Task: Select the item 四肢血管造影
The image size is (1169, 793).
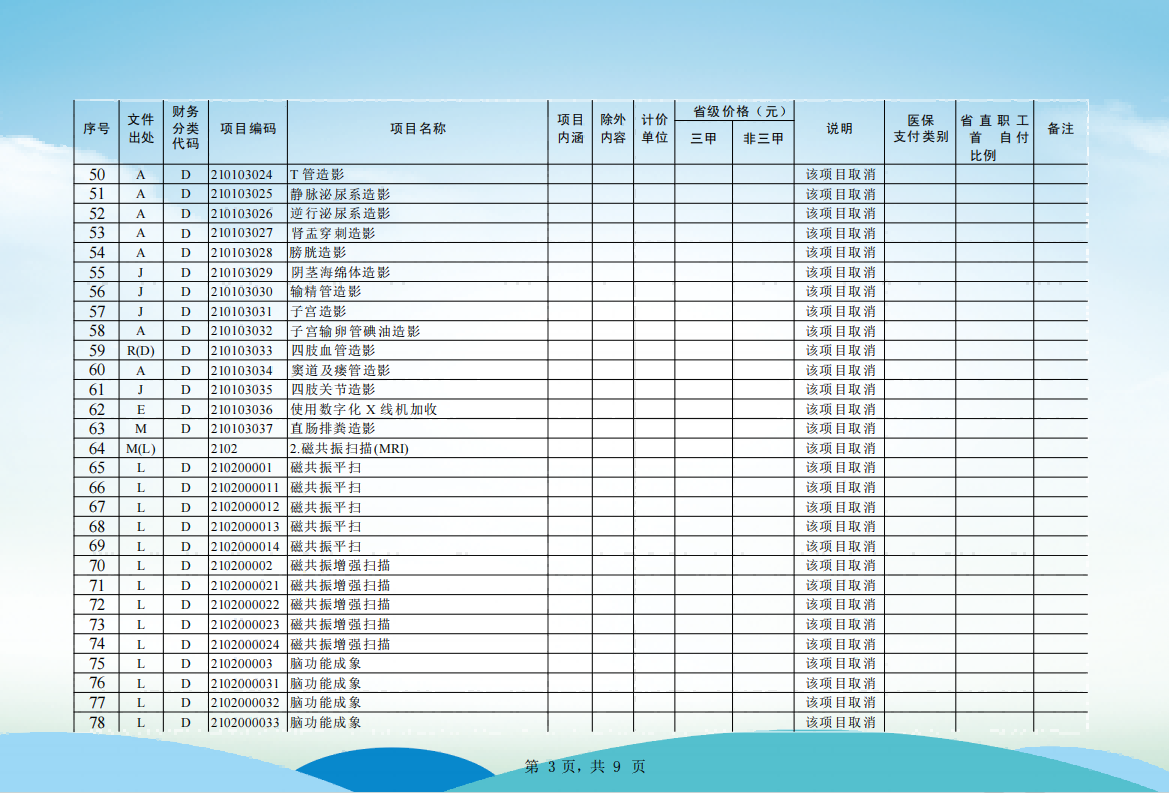Action: pyautogui.click(x=333, y=351)
